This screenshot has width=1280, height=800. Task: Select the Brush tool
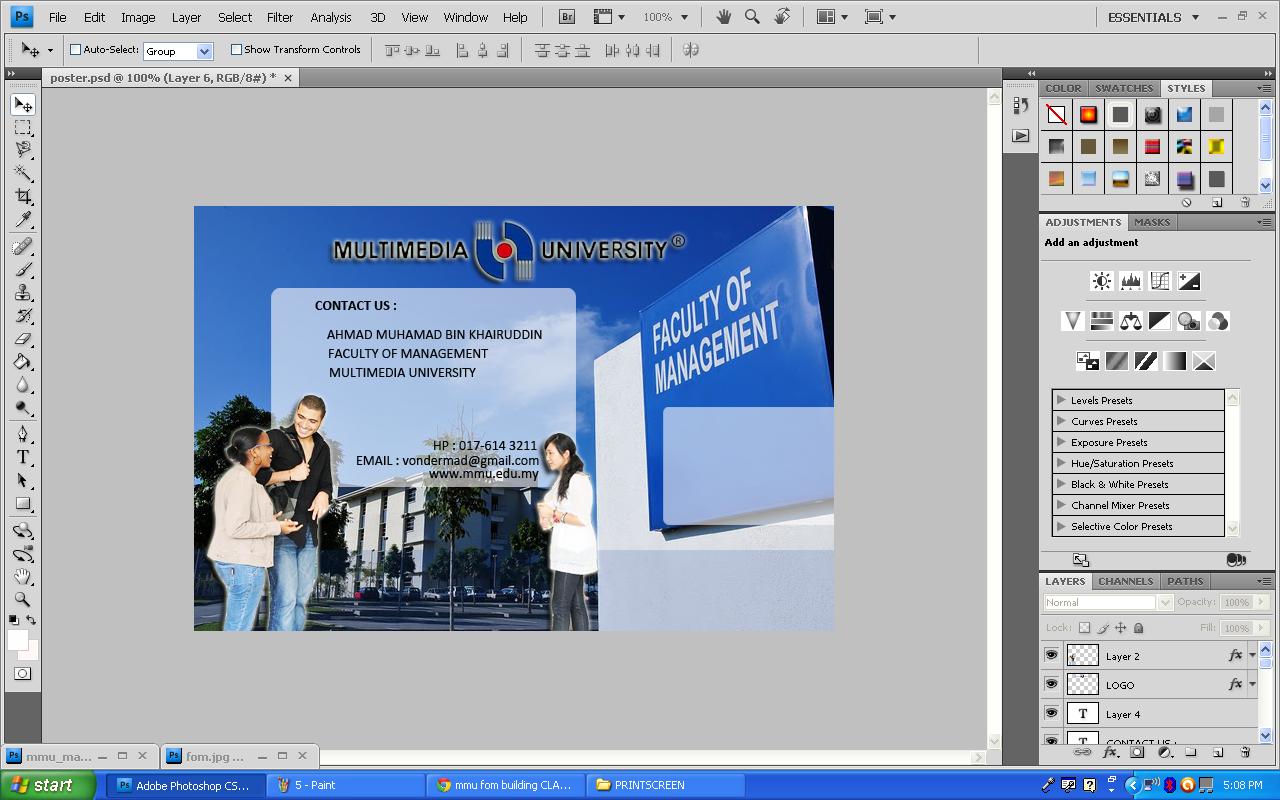point(23,270)
